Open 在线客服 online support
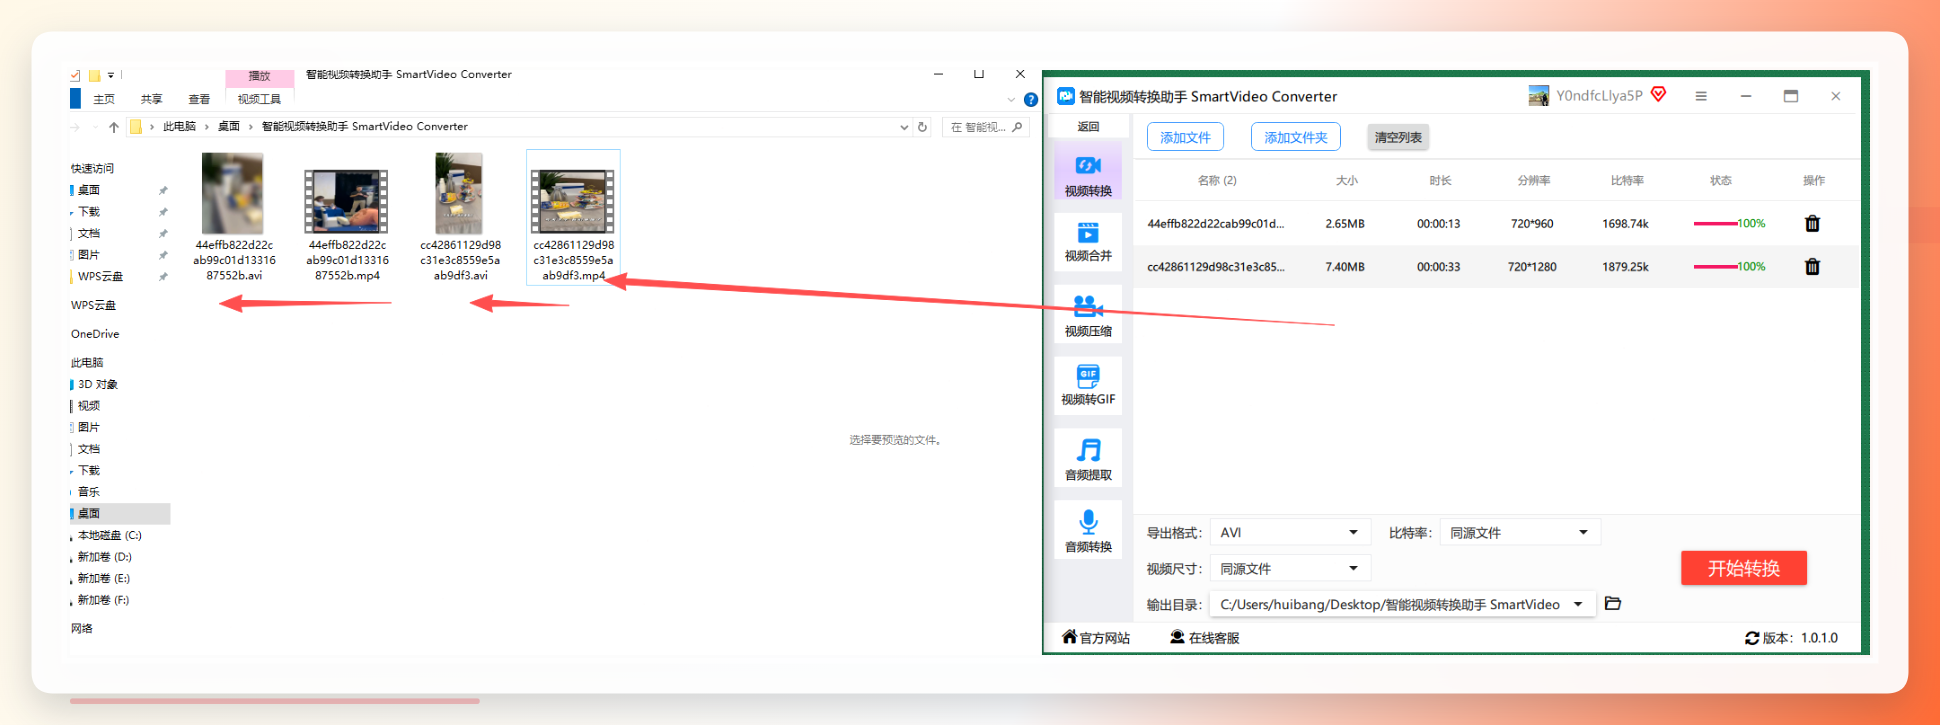The width and height of the screenshot is (1940, 725). coord(1205,638)
